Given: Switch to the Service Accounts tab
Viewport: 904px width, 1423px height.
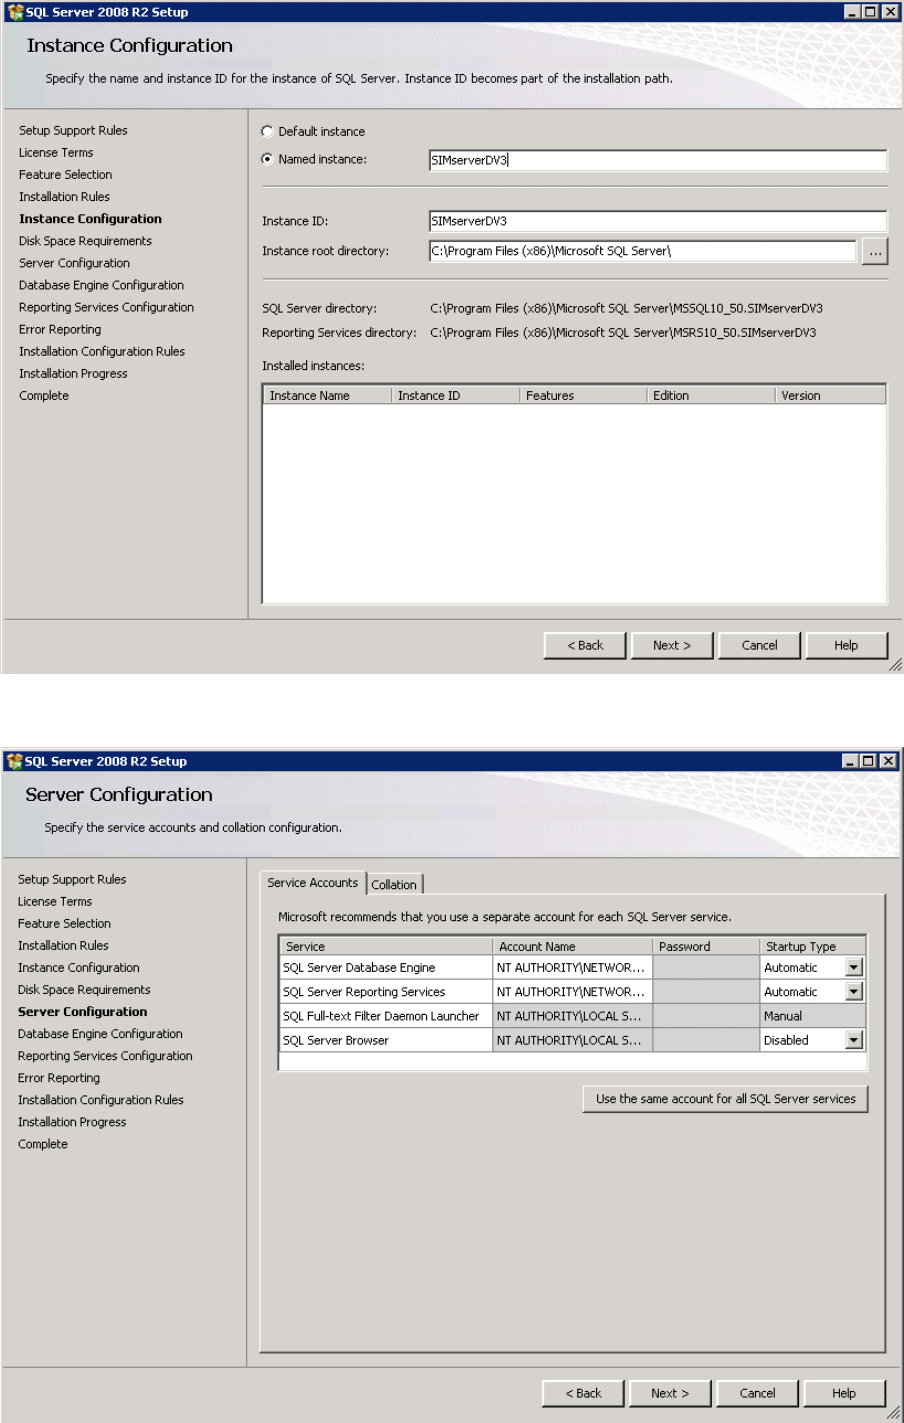Looking at the screenshot, I should 313,883.
